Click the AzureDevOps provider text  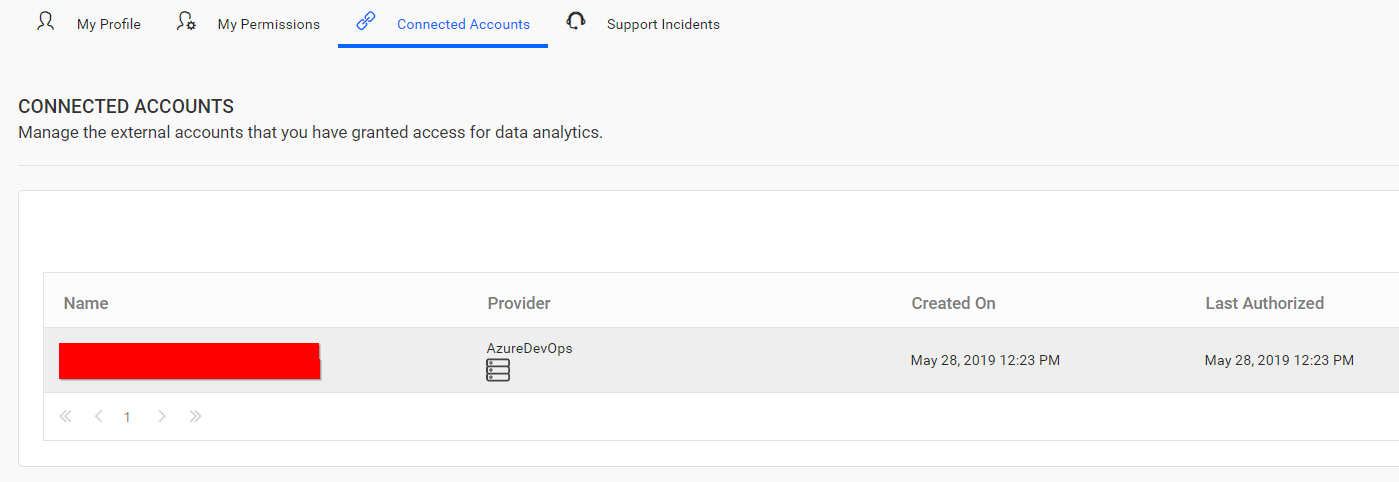pos(529,348)
